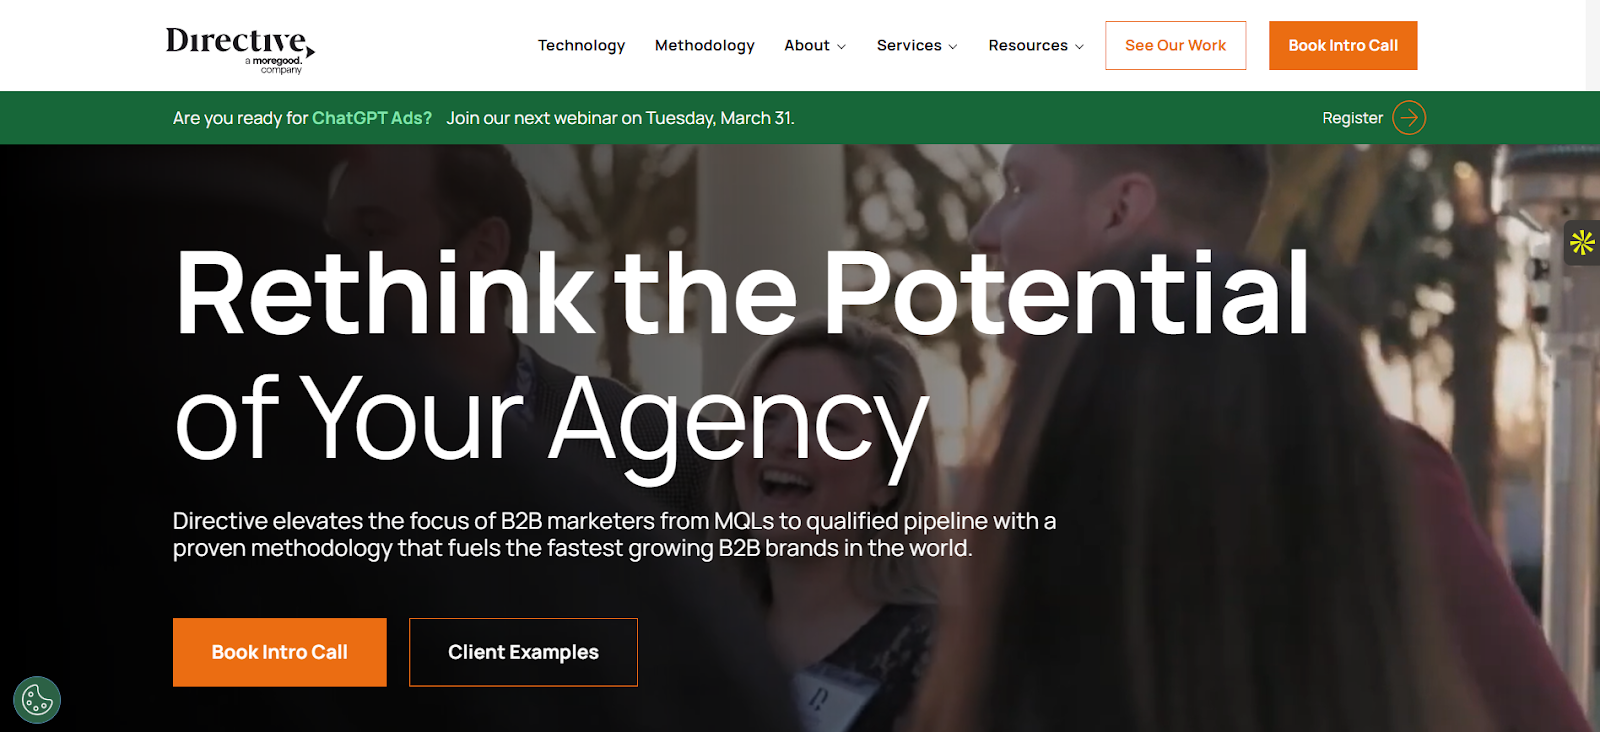1600x732 pixels.
Task: Click the Register link in banner
Action: pyautogui.click(x=1352, y=118)
